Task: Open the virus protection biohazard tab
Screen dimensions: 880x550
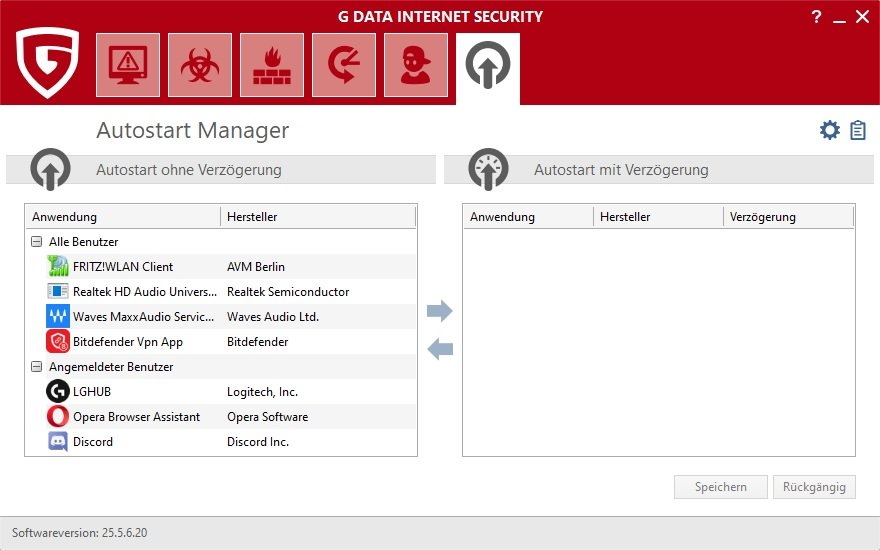Action: [200, 65]
